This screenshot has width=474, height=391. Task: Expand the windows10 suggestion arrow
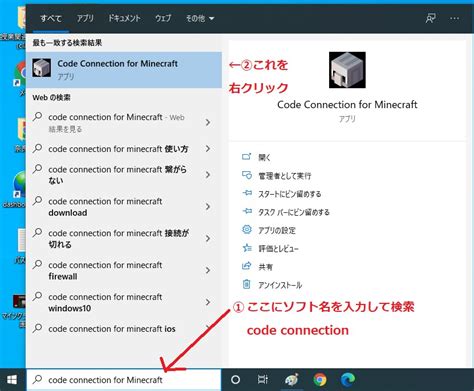coord(208,302)
